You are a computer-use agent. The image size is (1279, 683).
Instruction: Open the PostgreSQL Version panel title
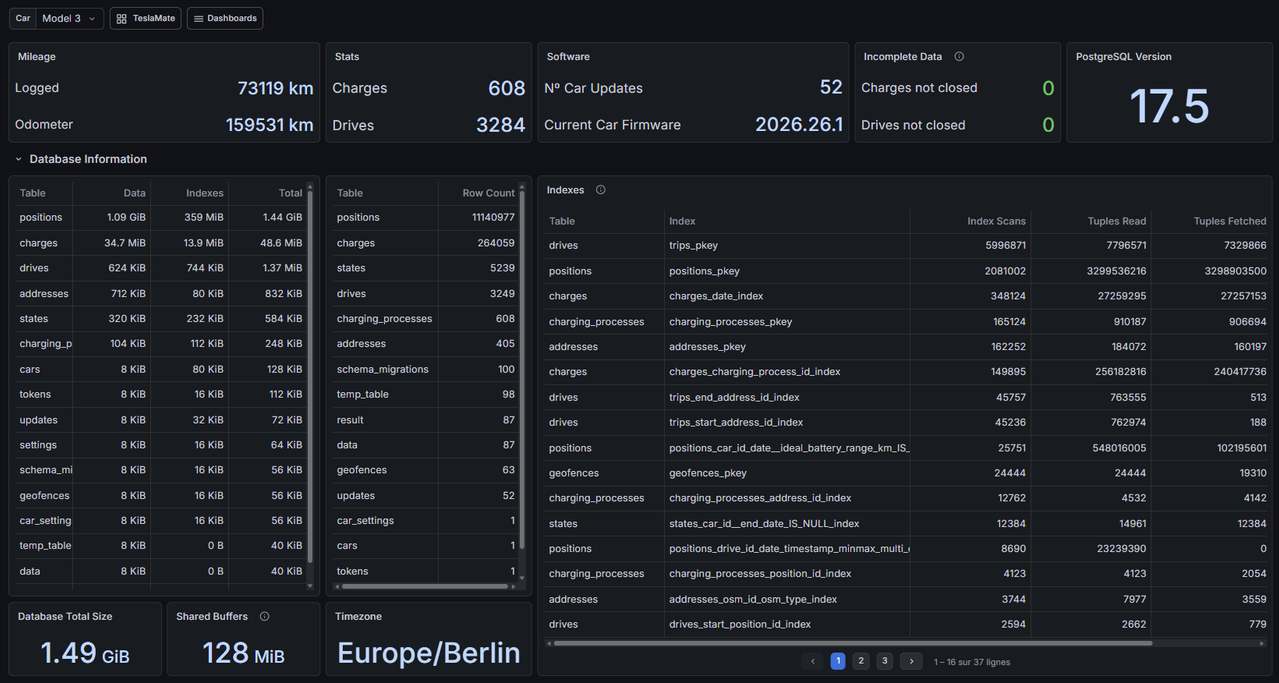[1123, 57]
